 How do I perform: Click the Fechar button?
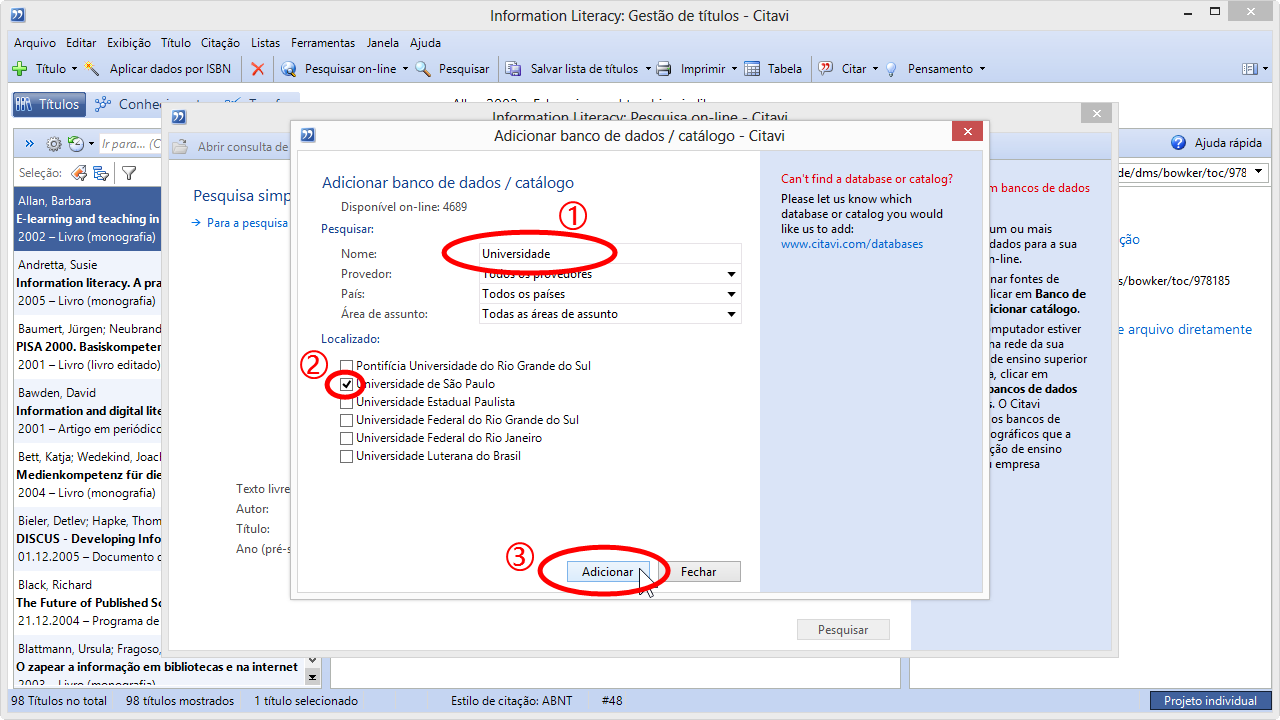(x=699, y=572)
